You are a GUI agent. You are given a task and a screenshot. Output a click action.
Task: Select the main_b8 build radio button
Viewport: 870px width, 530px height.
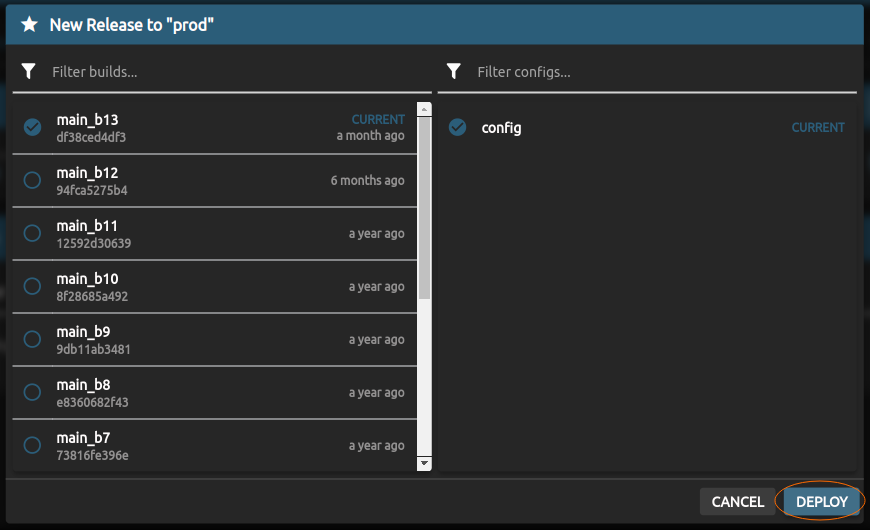pyautogui.click(x=32, y=392)
